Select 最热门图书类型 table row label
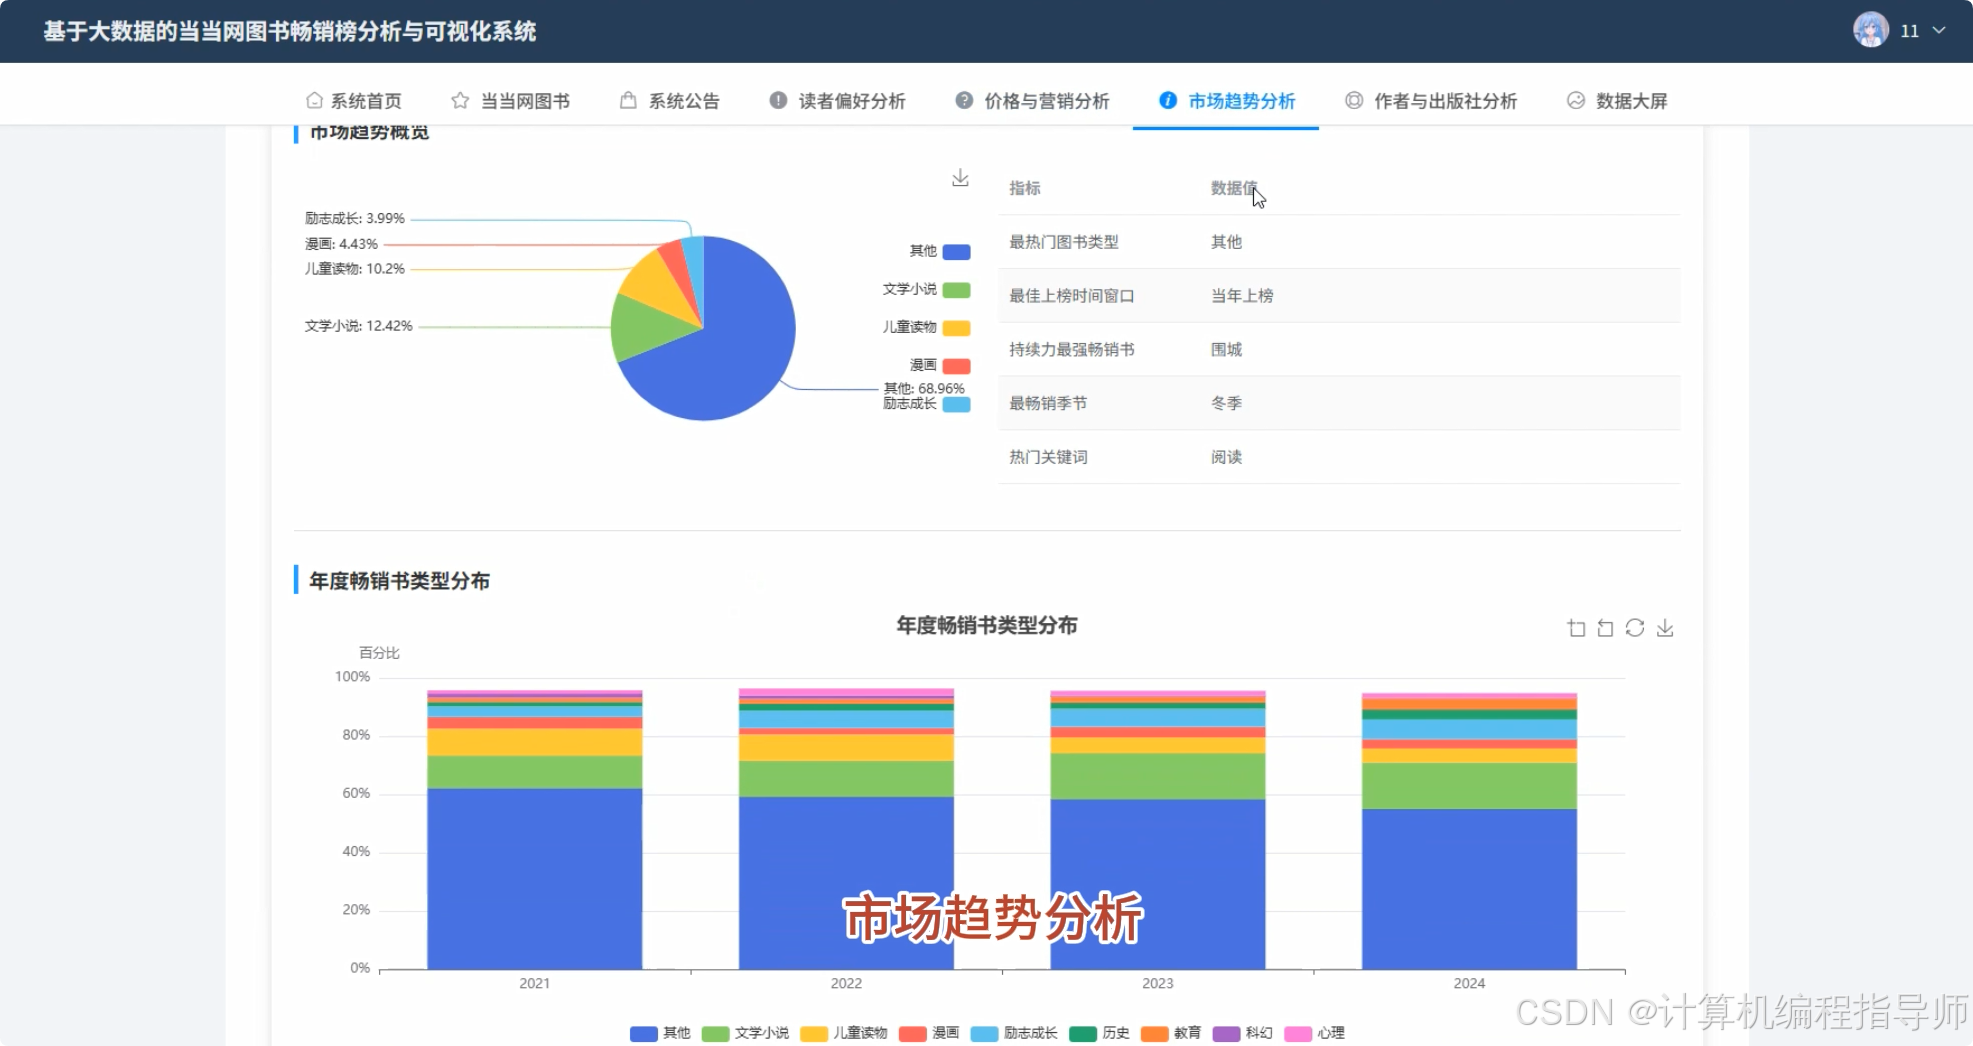 point(1064,242)
